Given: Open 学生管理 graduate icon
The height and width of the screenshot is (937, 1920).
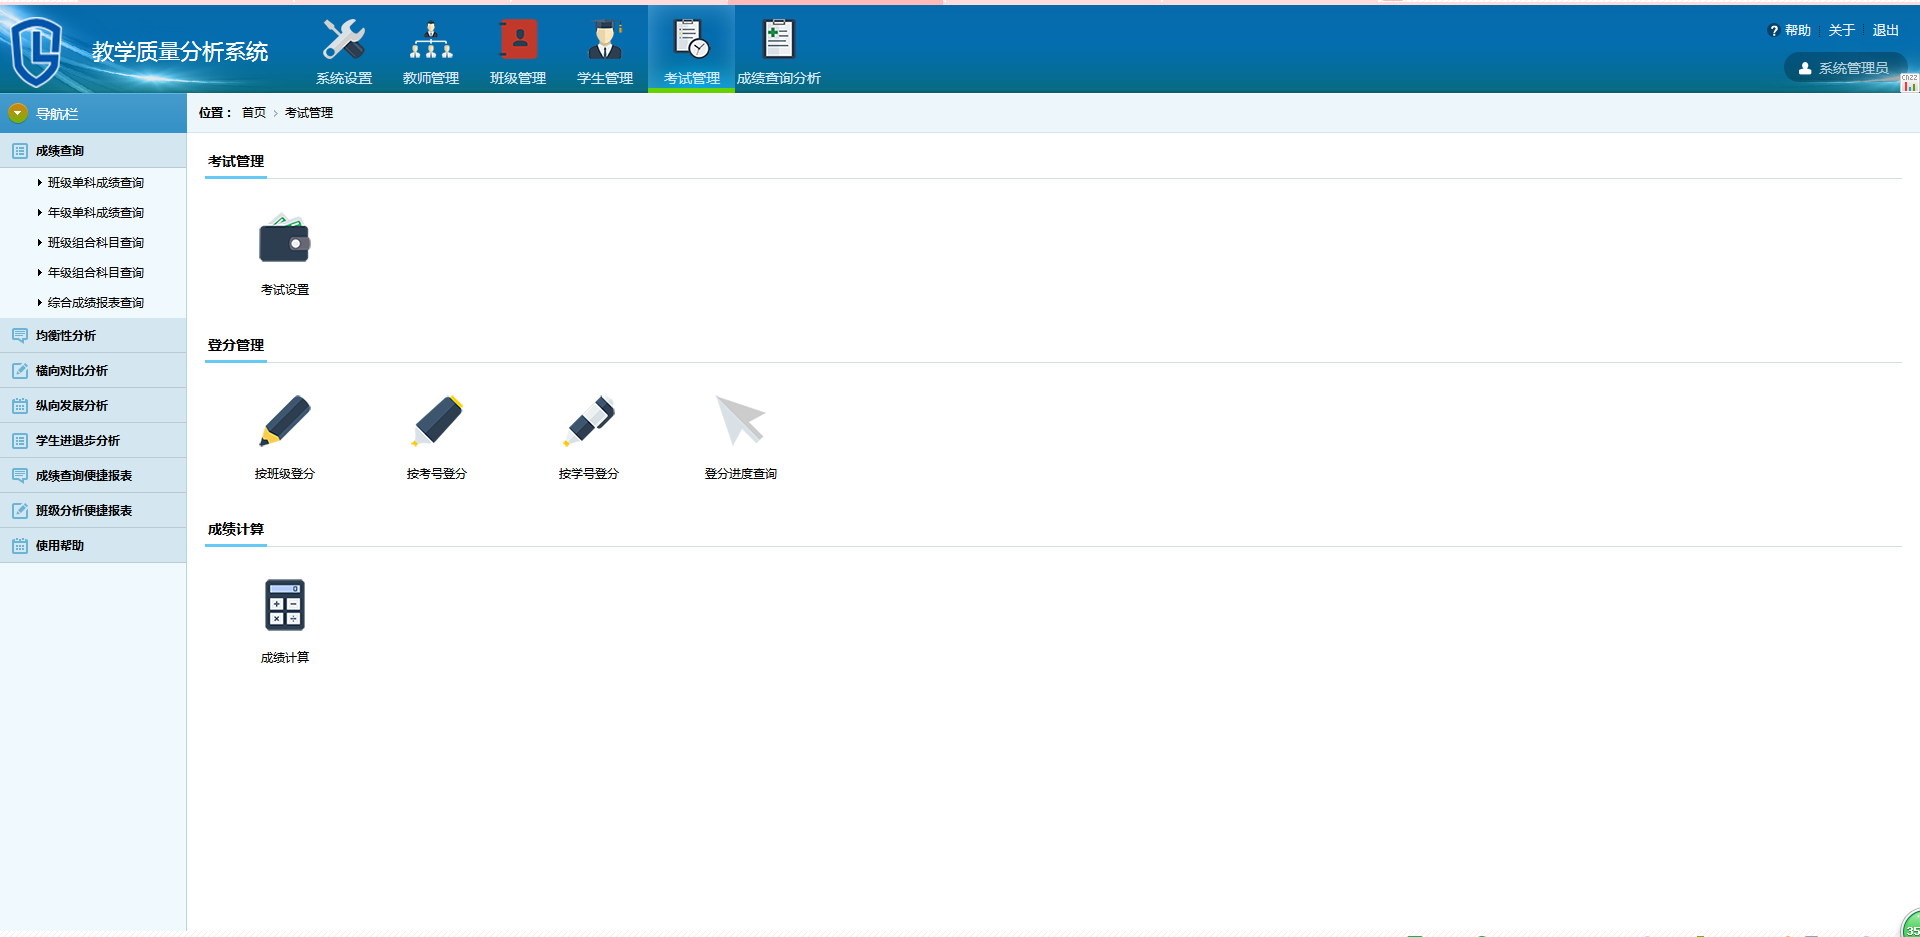Looking at the screenshot, I should pyautogui.click(x=605, y=40).
